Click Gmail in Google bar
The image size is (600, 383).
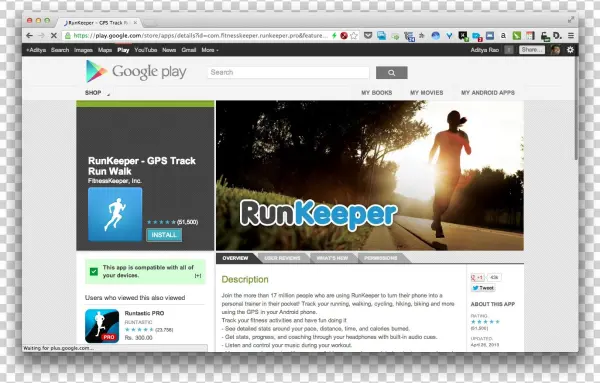pos(189,50)
